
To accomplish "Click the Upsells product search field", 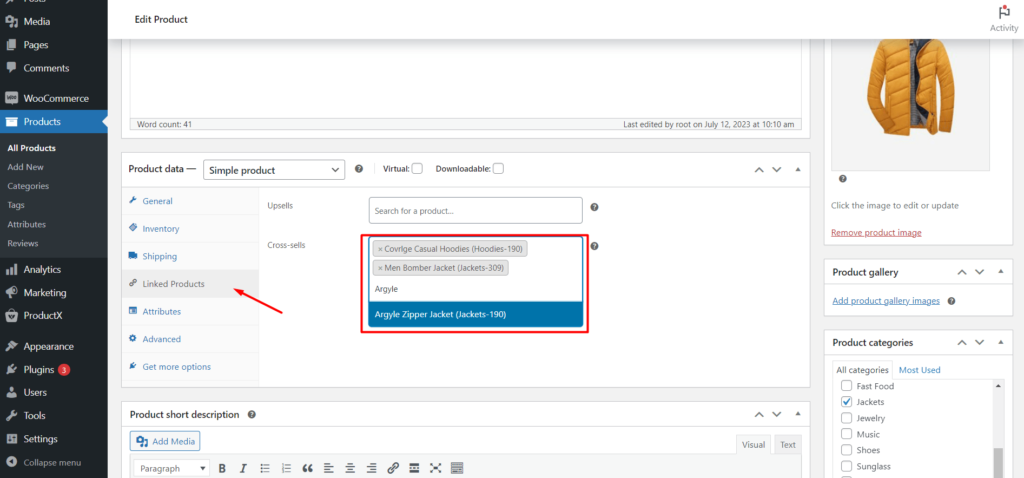I will pos(475,210).
